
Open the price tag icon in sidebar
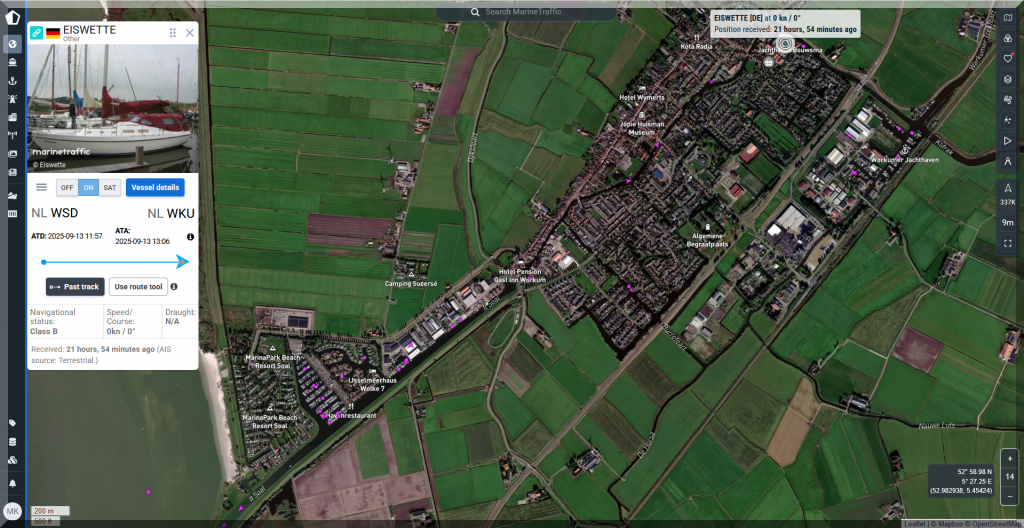click(12, 423)
